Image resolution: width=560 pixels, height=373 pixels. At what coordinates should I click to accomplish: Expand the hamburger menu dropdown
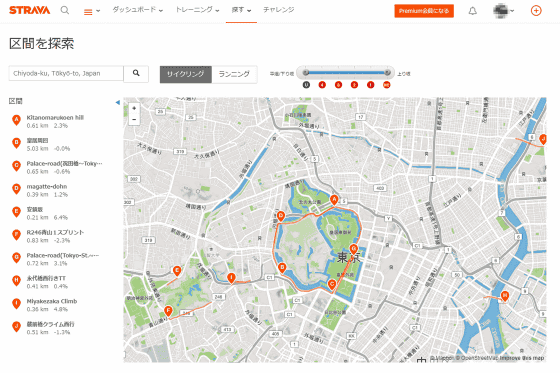pos(91,12)
